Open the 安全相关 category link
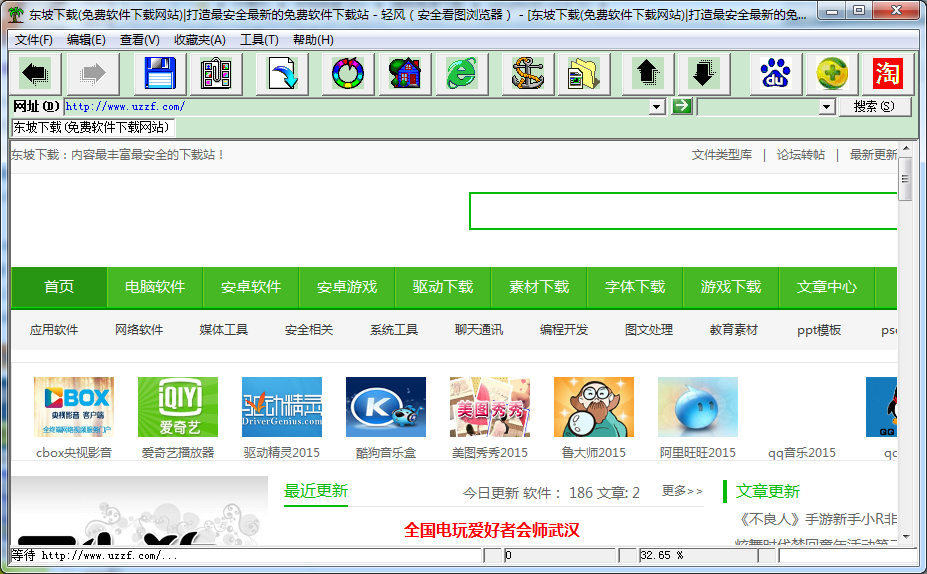The width and height of the screenshot is (927, 574). coord(309,330)
